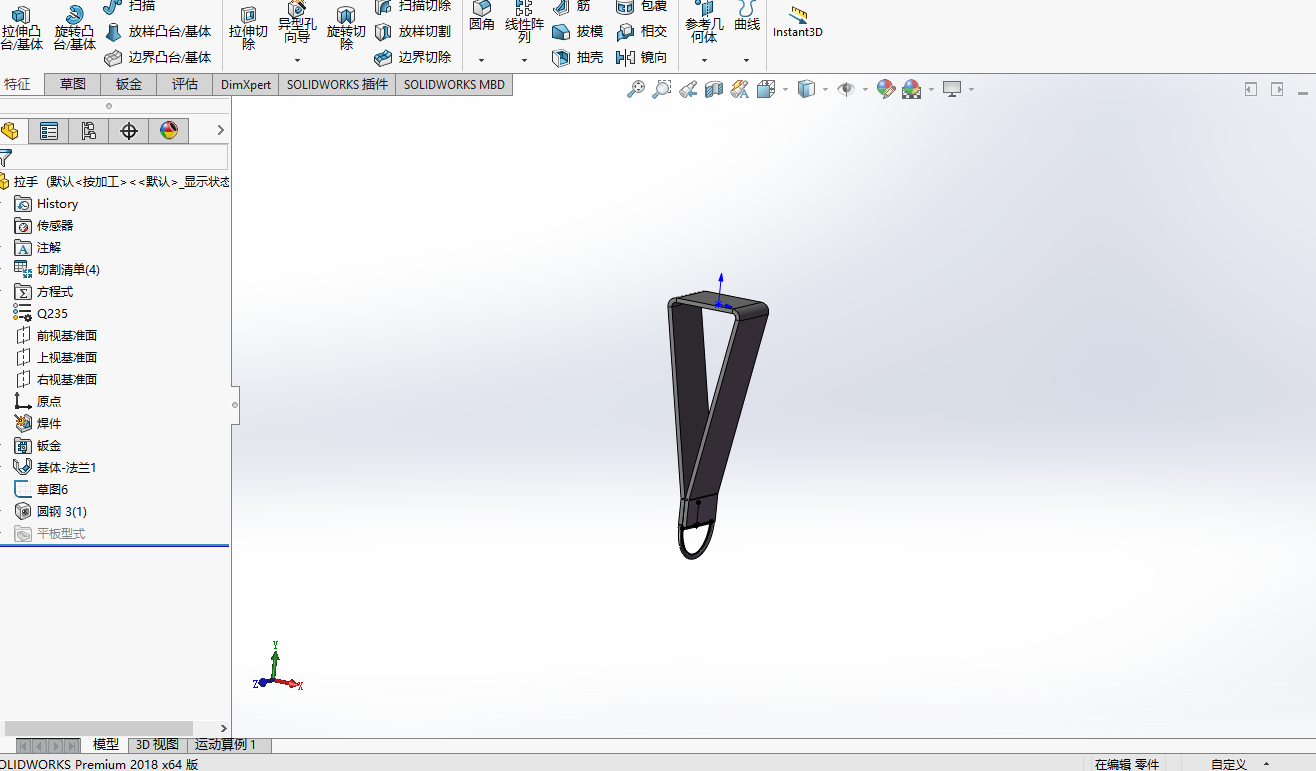The image size is (1316, 771).
Task: Open the 钣金 ribbon tab
Action: 129,84
